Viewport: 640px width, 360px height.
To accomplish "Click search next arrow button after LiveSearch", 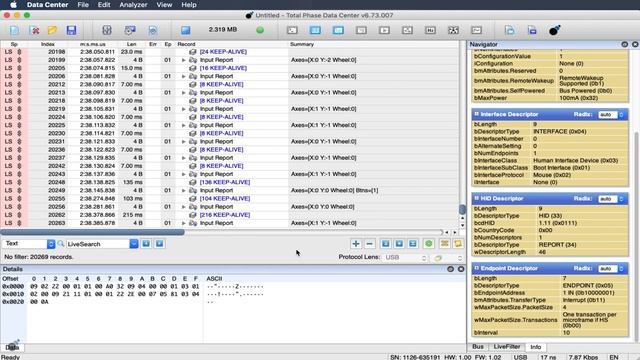I will tap(160, 244).
